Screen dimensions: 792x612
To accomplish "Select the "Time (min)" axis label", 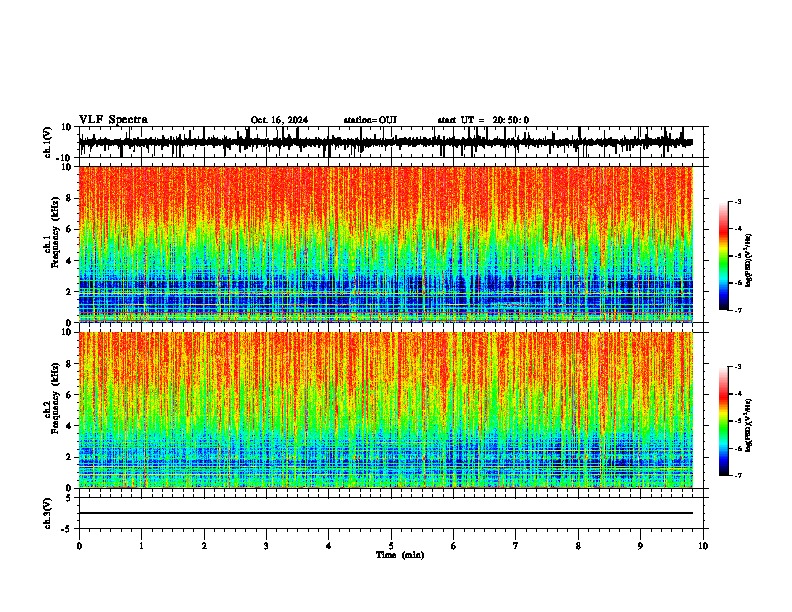I will point(400,555).
